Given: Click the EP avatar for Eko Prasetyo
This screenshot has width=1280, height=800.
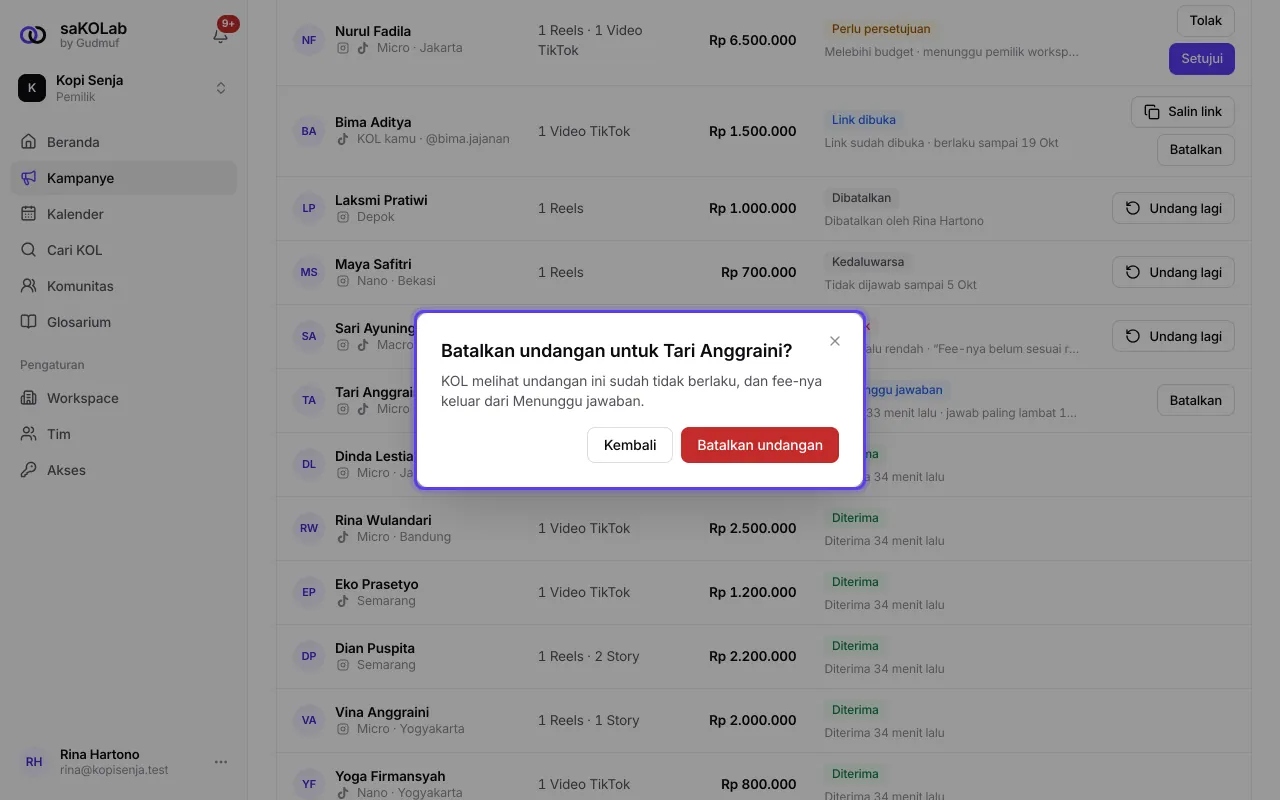Looking at the screenshot, I should click(x=309, y=592).
